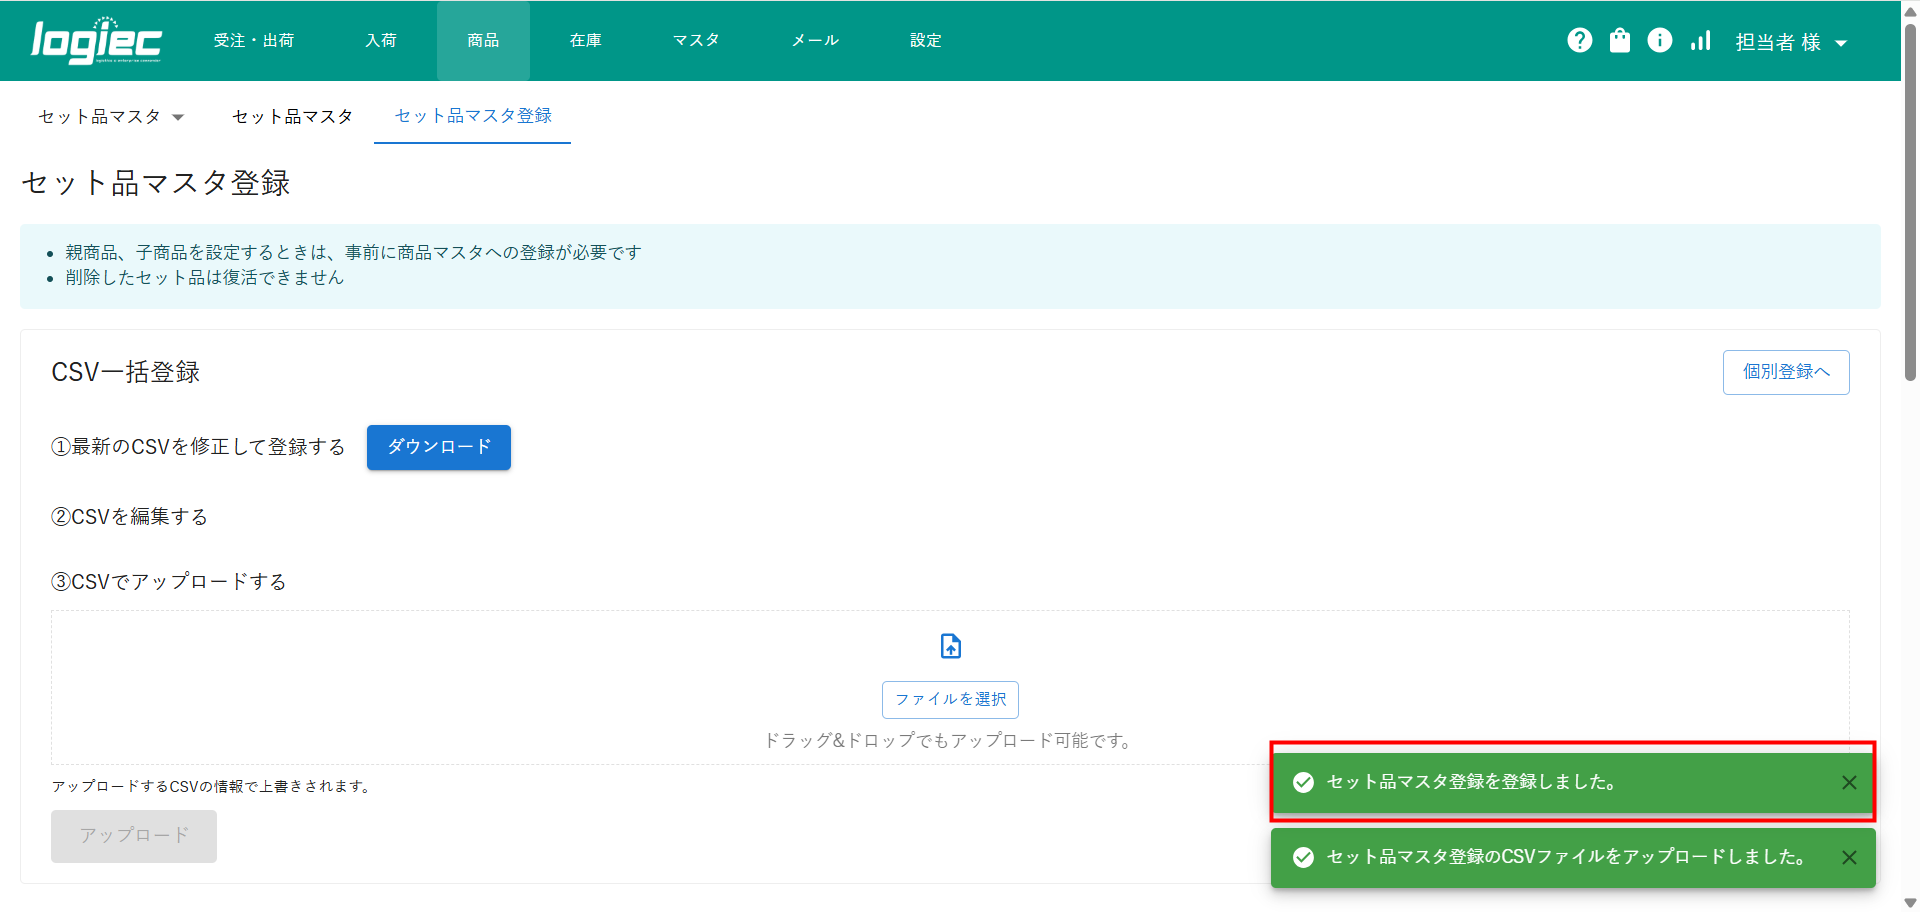Expand the 担当者 様 user dropdown
This screenshot has height=912, width=1920.
click(x=1791, y=42)
